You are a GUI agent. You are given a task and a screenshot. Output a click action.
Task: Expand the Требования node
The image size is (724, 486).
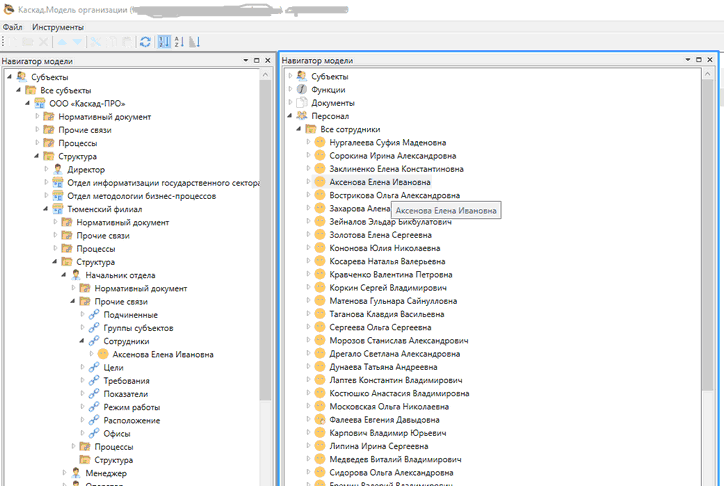82,380
